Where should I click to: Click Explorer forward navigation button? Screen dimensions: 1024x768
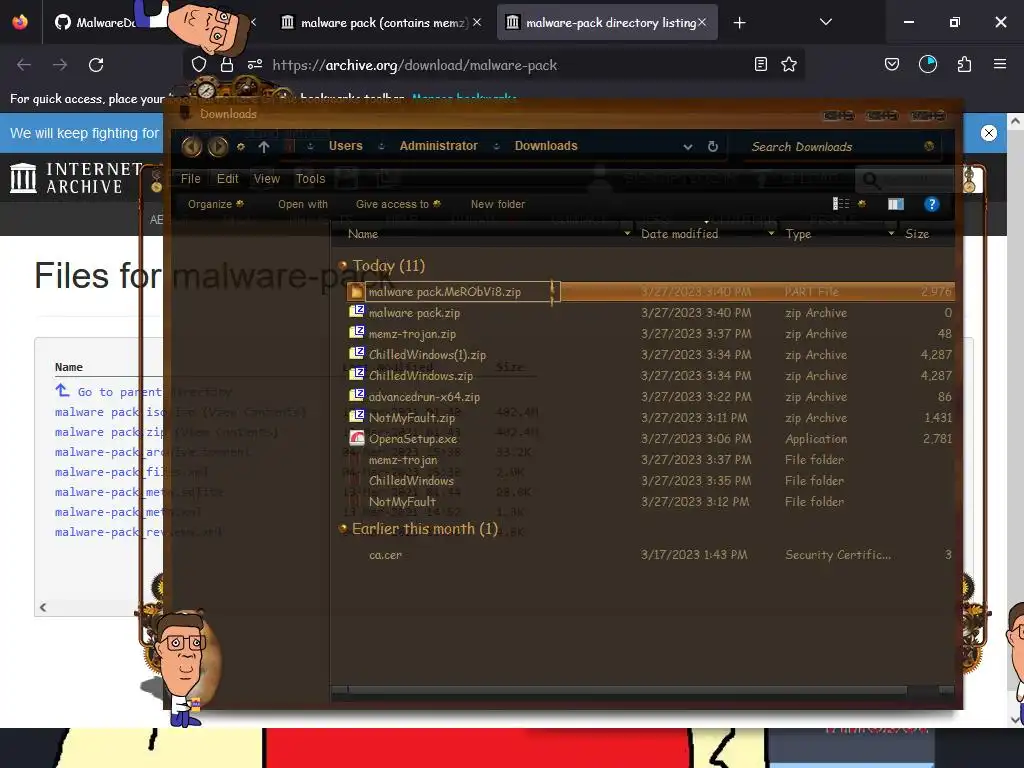pos(218,146)
